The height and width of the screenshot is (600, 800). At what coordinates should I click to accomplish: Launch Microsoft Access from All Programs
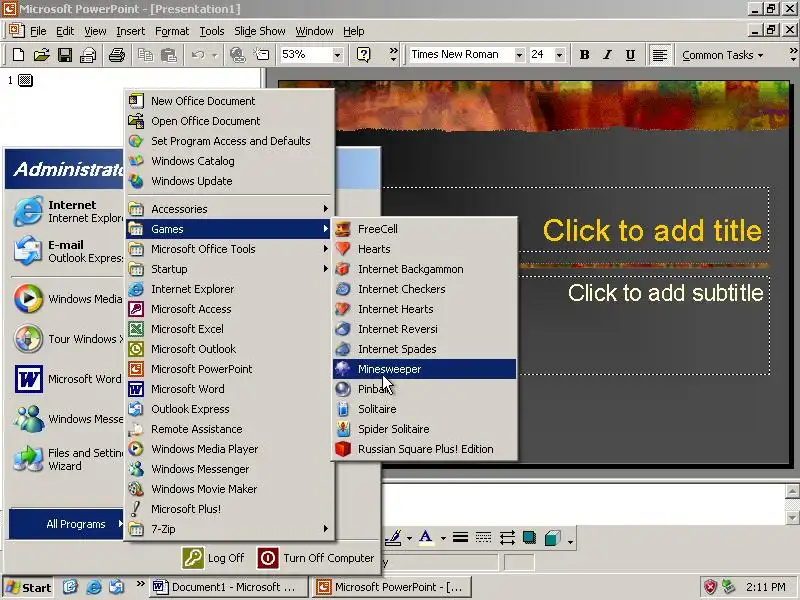pyautogui.click(x=230, y=309)
